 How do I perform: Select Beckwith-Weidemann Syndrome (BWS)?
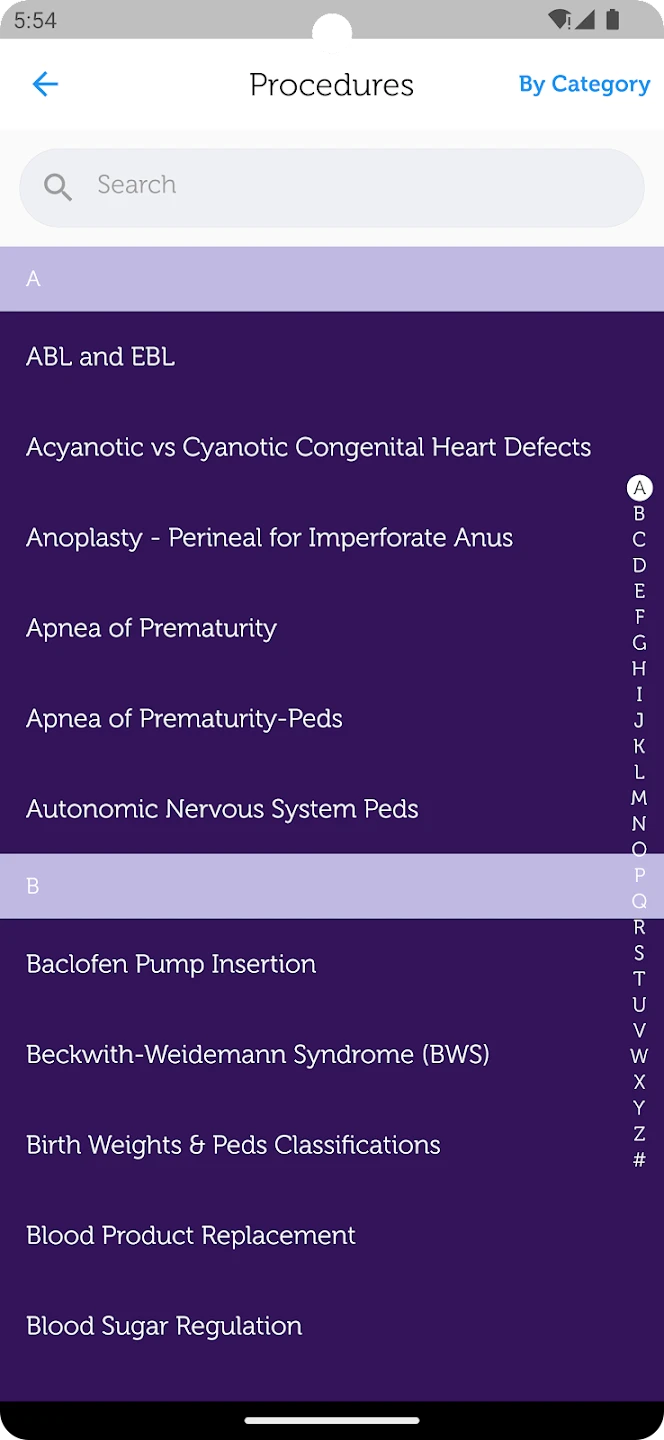(x=258, y=1055)
